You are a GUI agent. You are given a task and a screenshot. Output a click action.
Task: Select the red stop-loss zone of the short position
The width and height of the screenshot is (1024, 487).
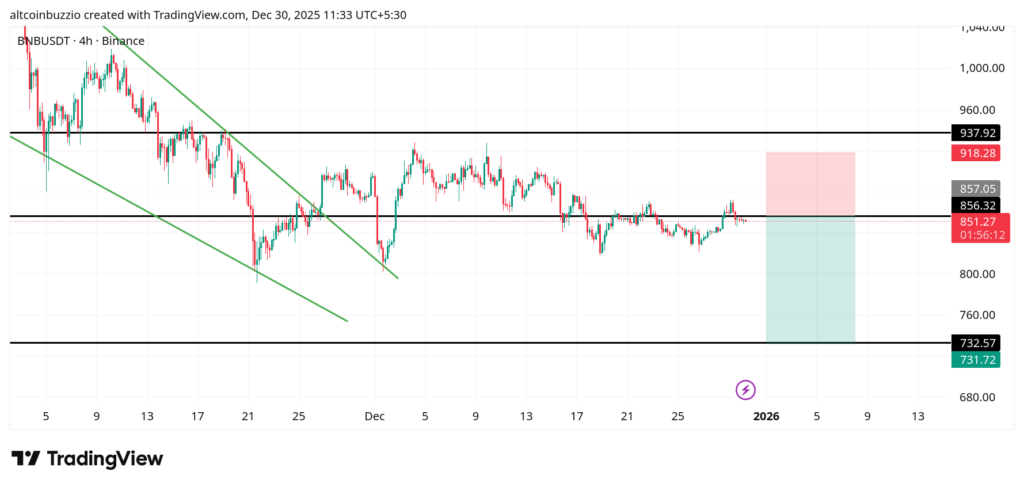click(810, 184)
